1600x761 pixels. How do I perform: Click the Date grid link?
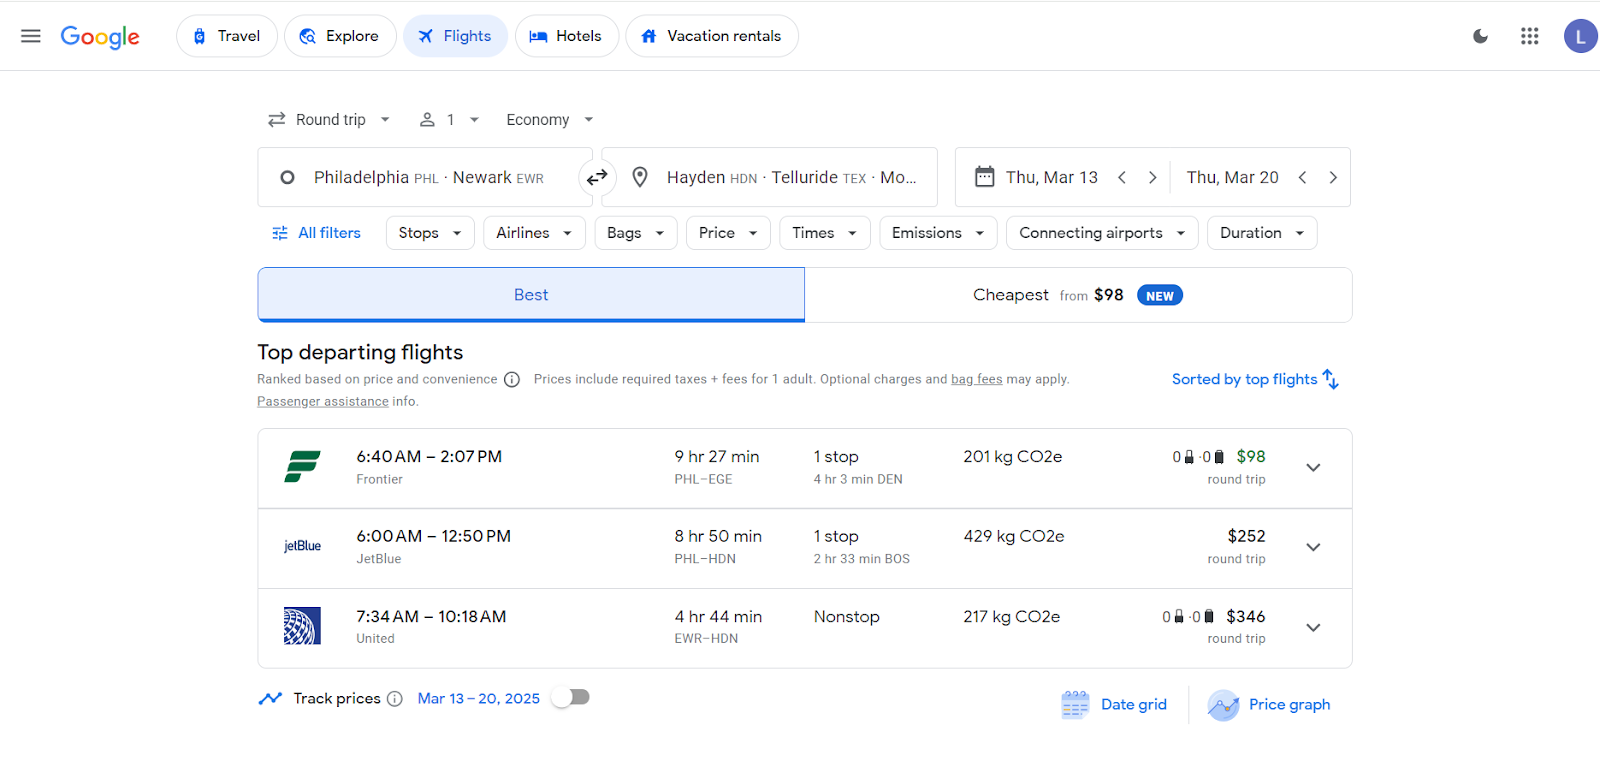[1134, 705]
